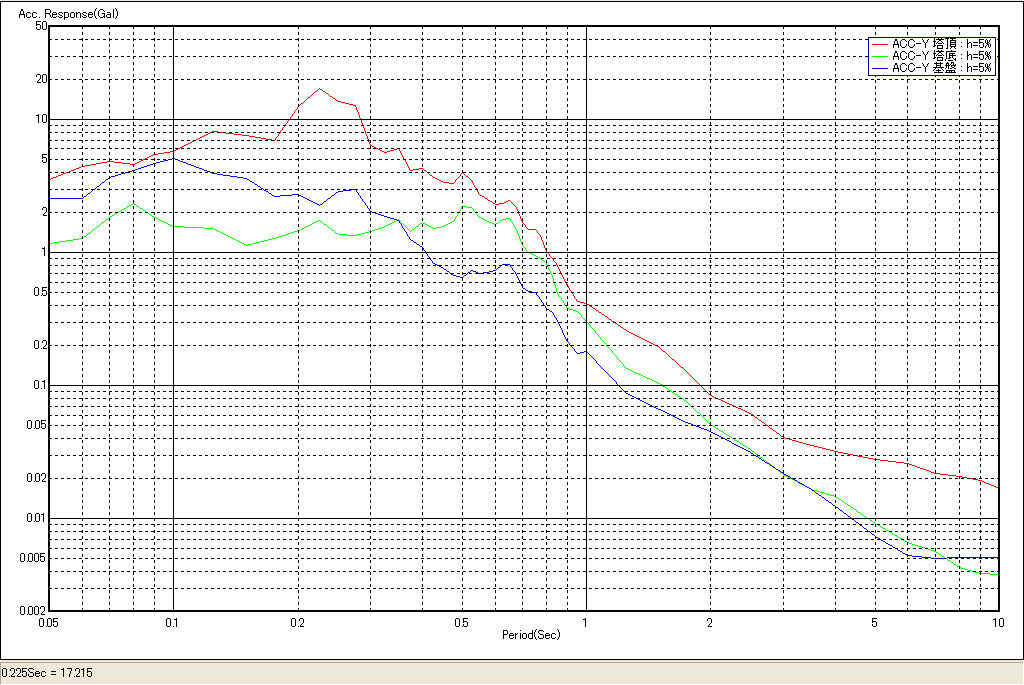The height and width of the screenshot is (685, 1024).
Task: Click the red line sample in legend
Action: [879, 44]
